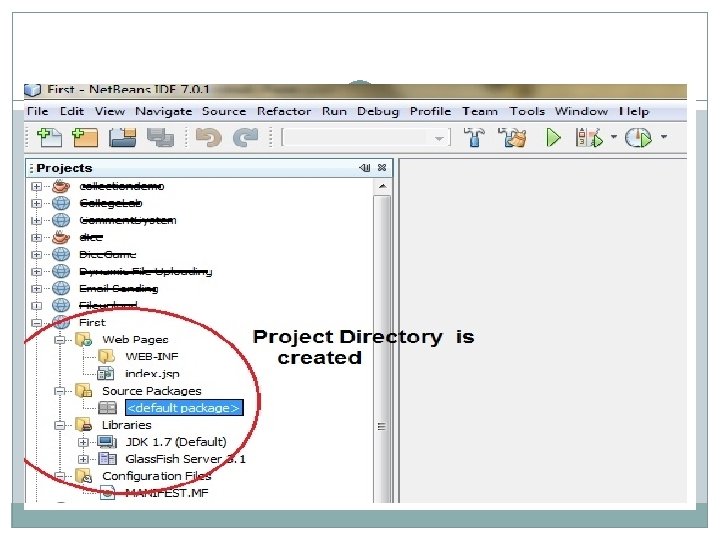Open the Refactor menu
The image size is (720, 540).
point(284,111)
